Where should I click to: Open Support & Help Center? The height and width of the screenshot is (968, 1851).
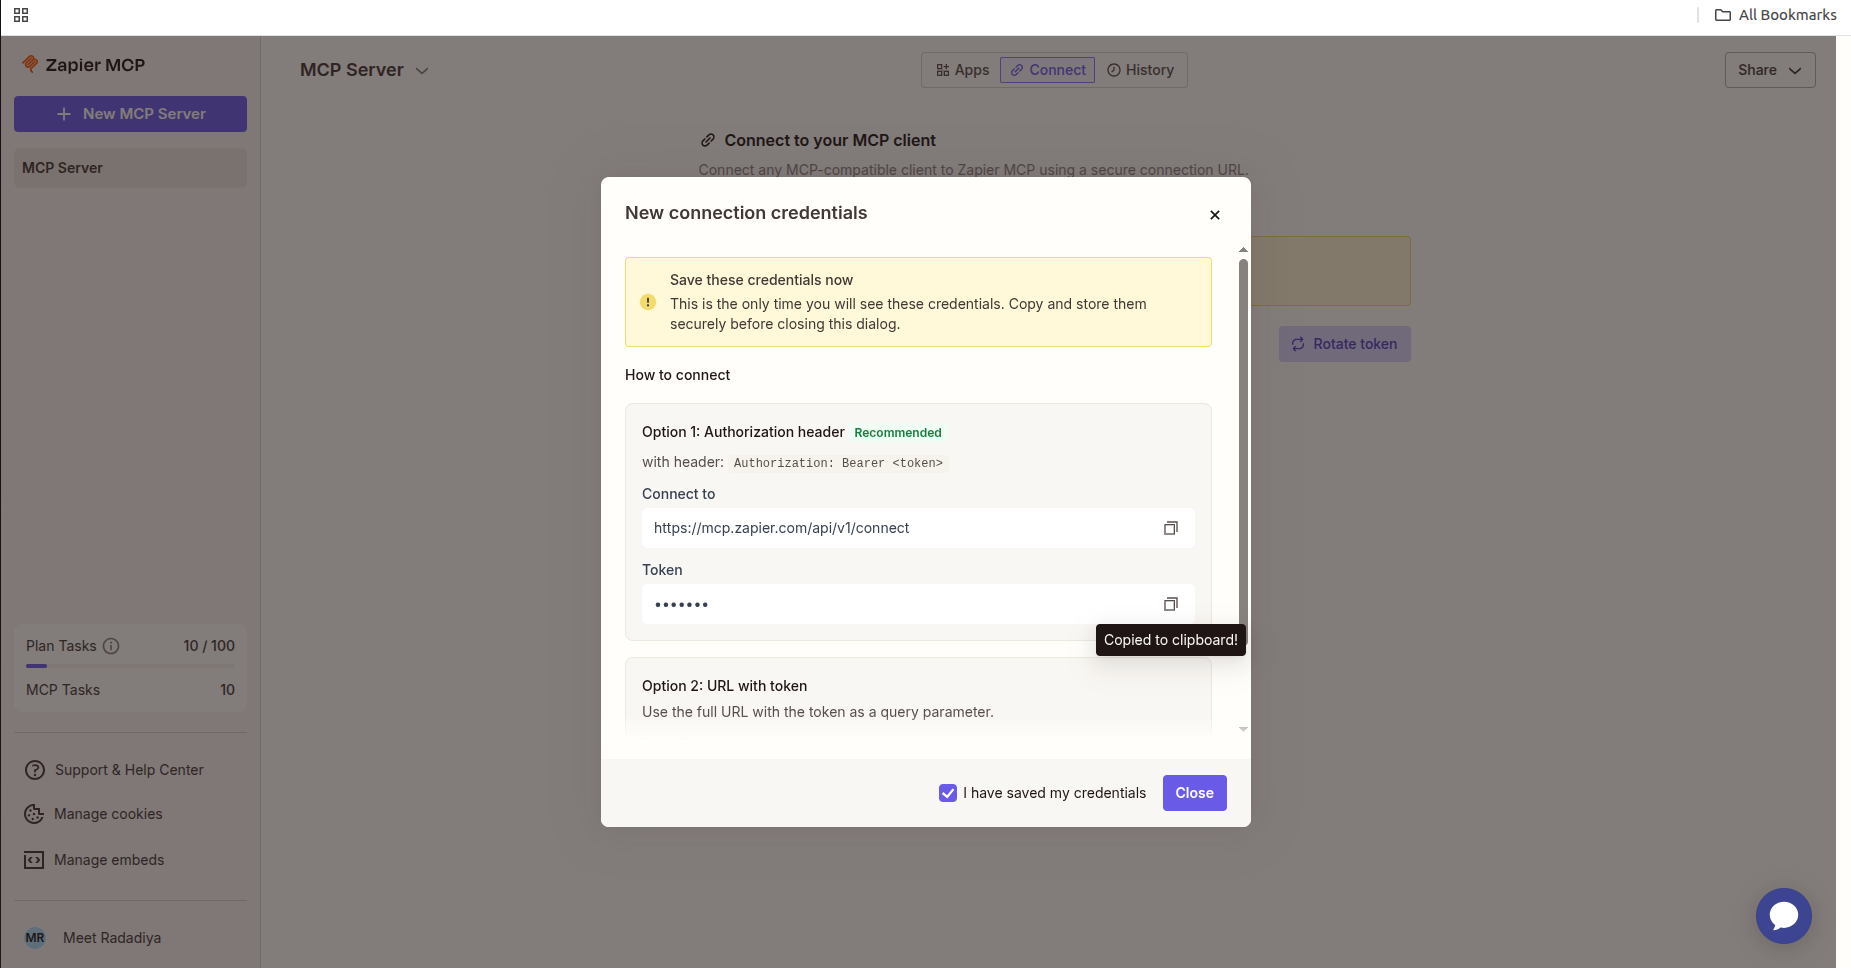pos(129,770)
